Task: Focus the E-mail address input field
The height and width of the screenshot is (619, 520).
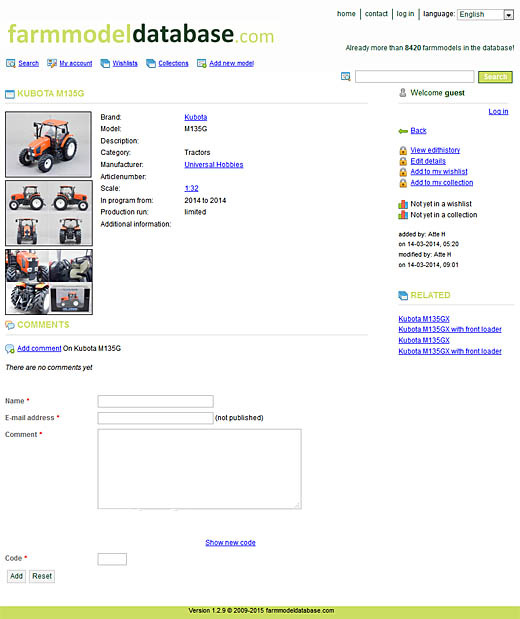Action: coord(156,418)
